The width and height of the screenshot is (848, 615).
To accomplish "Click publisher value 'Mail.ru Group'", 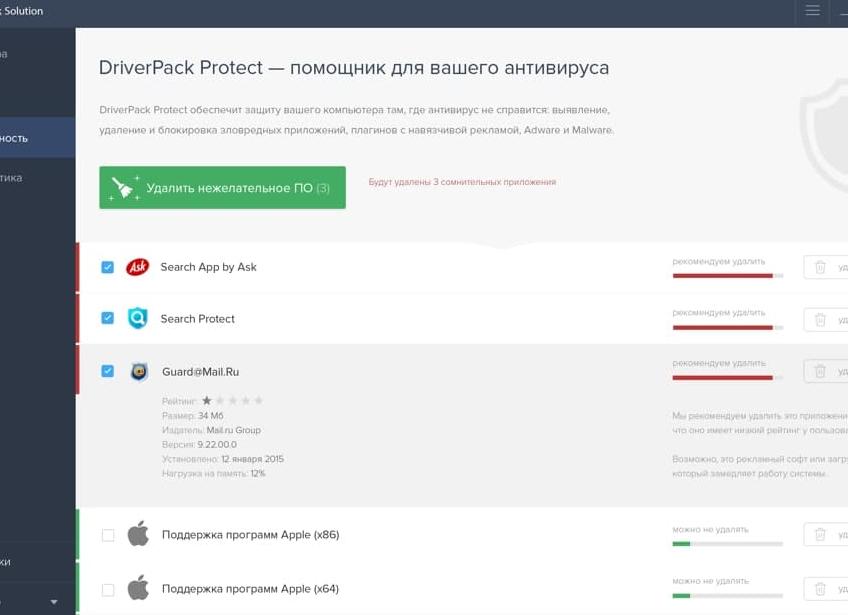I will 234,430.
